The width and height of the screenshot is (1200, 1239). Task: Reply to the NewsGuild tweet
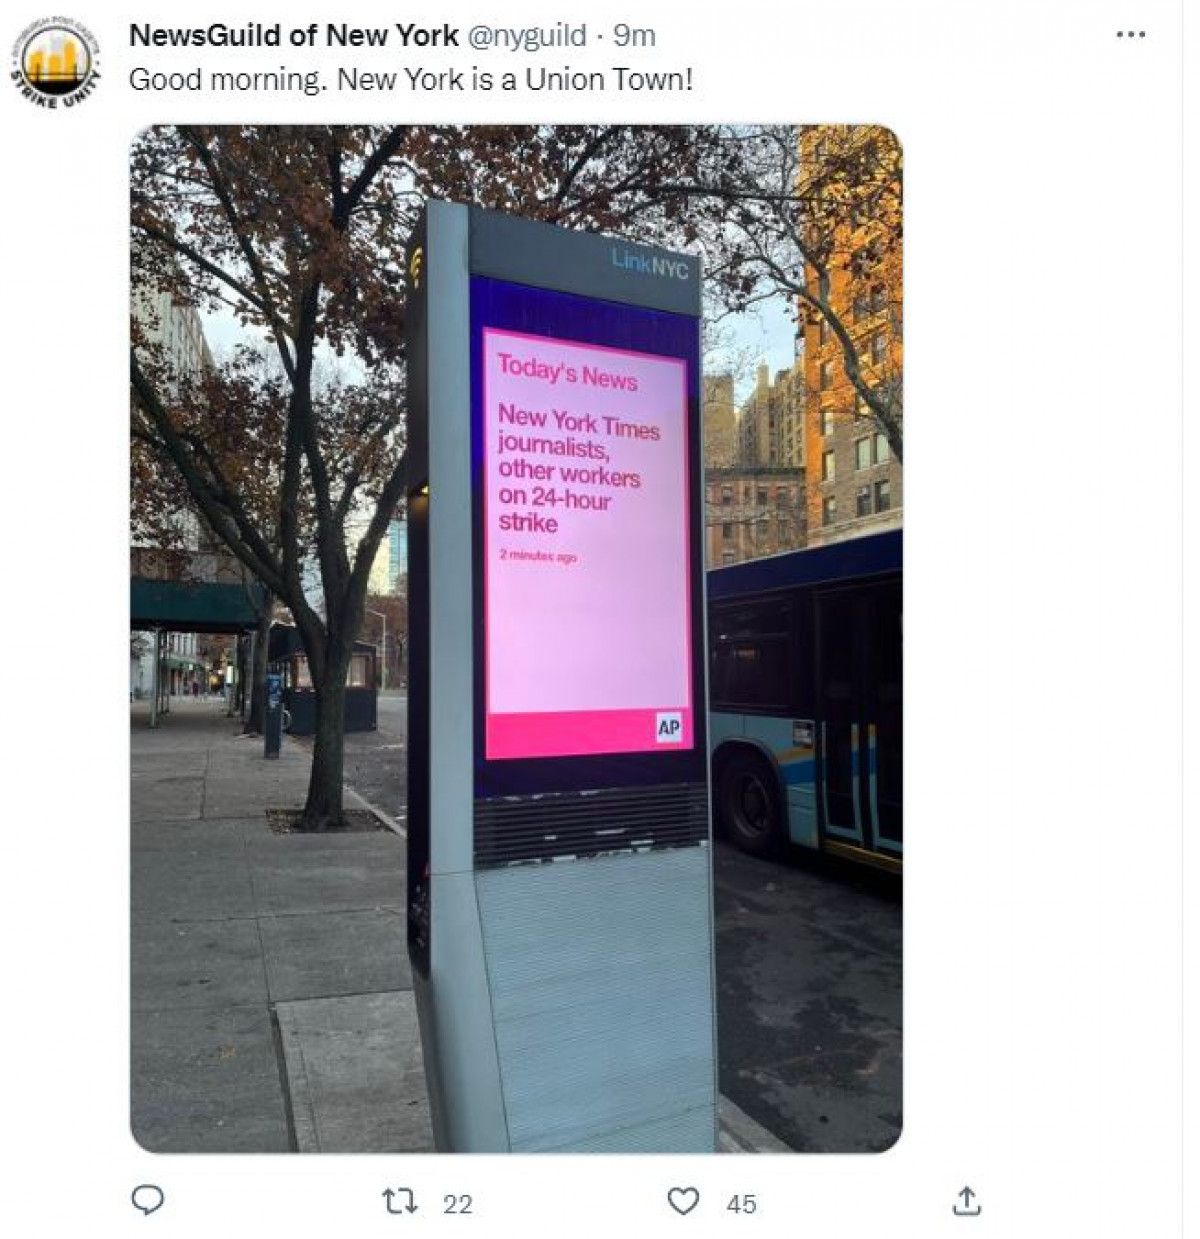tap(148, 1200)
